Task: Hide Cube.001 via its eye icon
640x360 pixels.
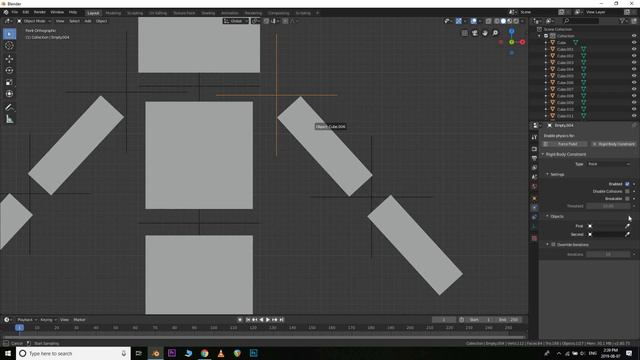Action: (x=634, y=49)
